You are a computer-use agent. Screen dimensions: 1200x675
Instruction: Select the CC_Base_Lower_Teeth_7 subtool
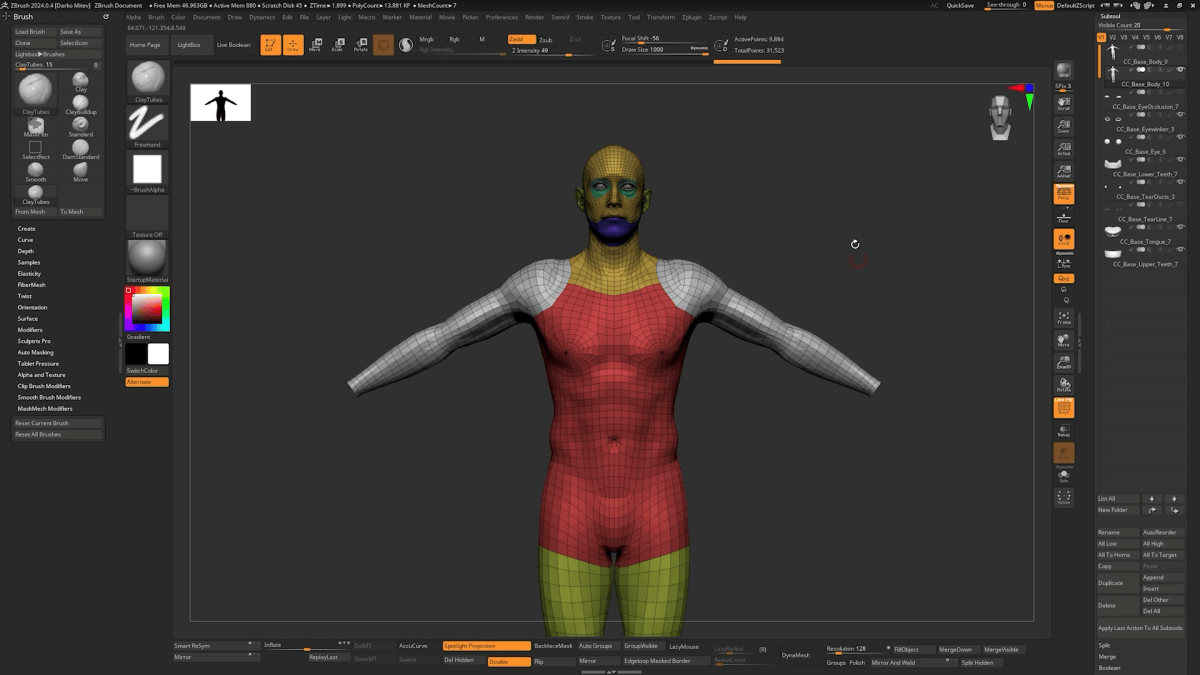coord(1143,168)
